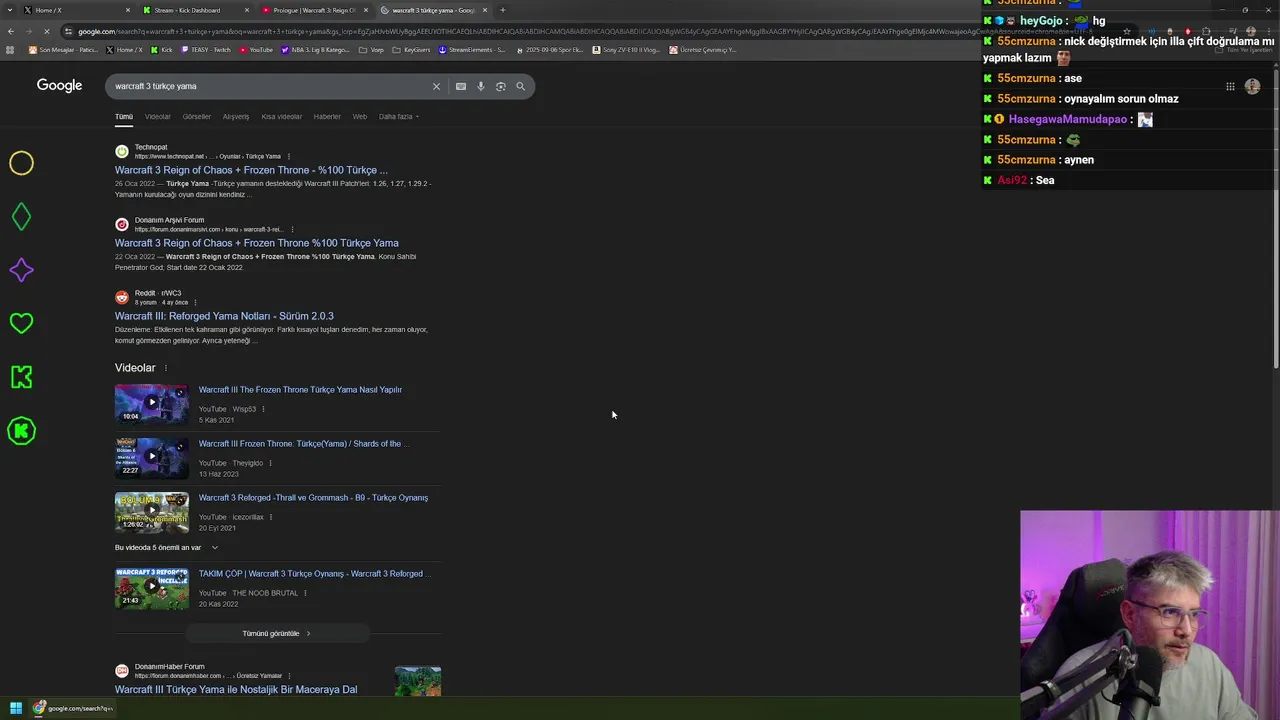The width and height of the screenshot is (1280, 720).
Task: Start voice search with microphone icon
Action: (x=481, y=86)
